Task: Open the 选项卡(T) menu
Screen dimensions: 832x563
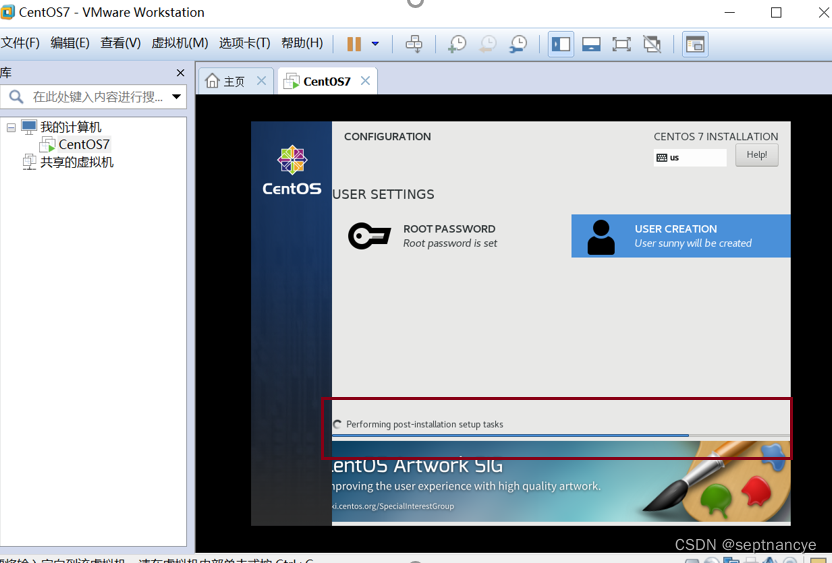Action: (245, 43)
